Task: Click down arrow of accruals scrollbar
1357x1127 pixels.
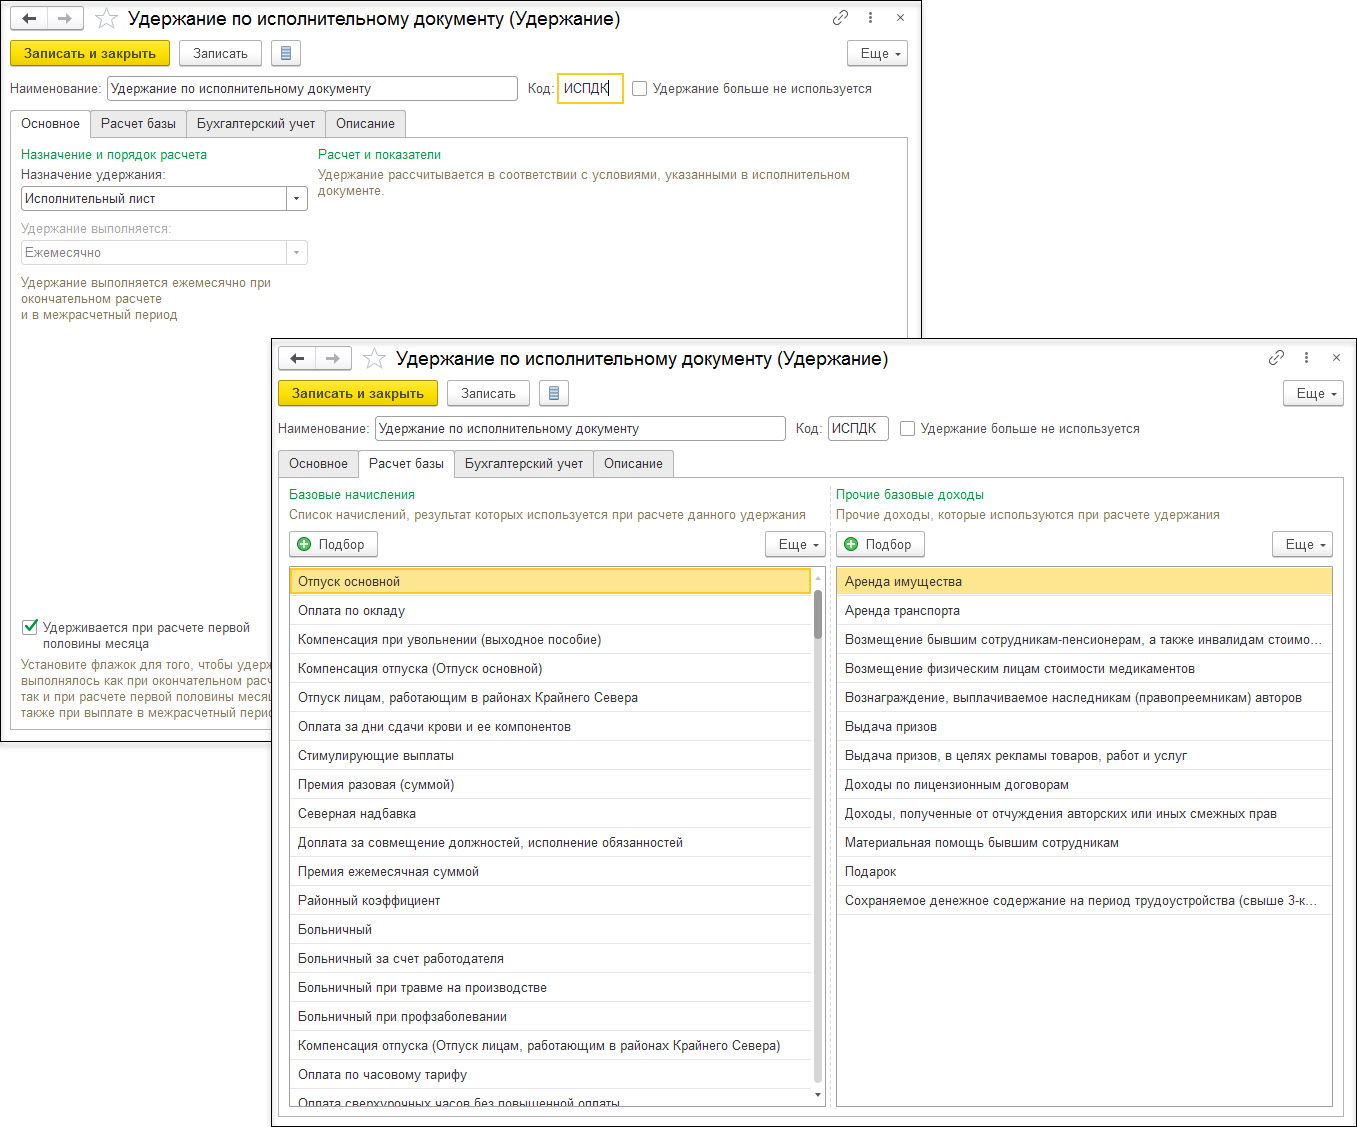Action: tap(818, 1094)
